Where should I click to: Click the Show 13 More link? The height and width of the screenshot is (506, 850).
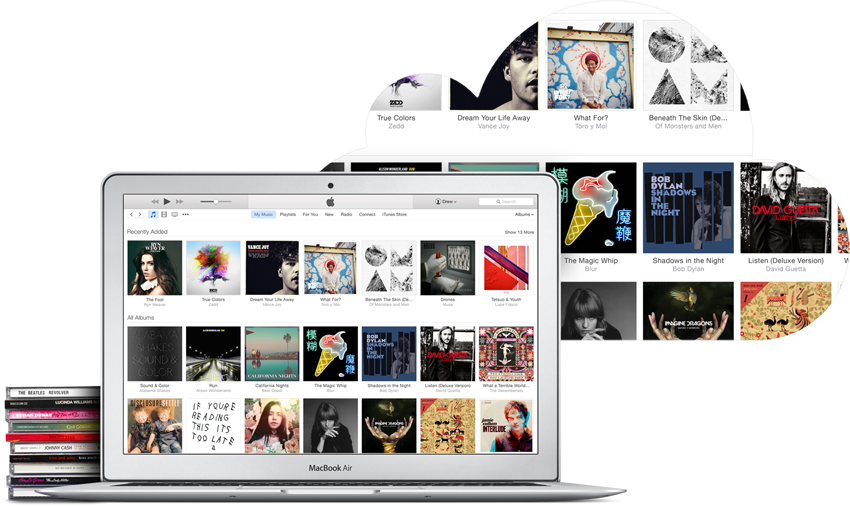coord(519,232)
